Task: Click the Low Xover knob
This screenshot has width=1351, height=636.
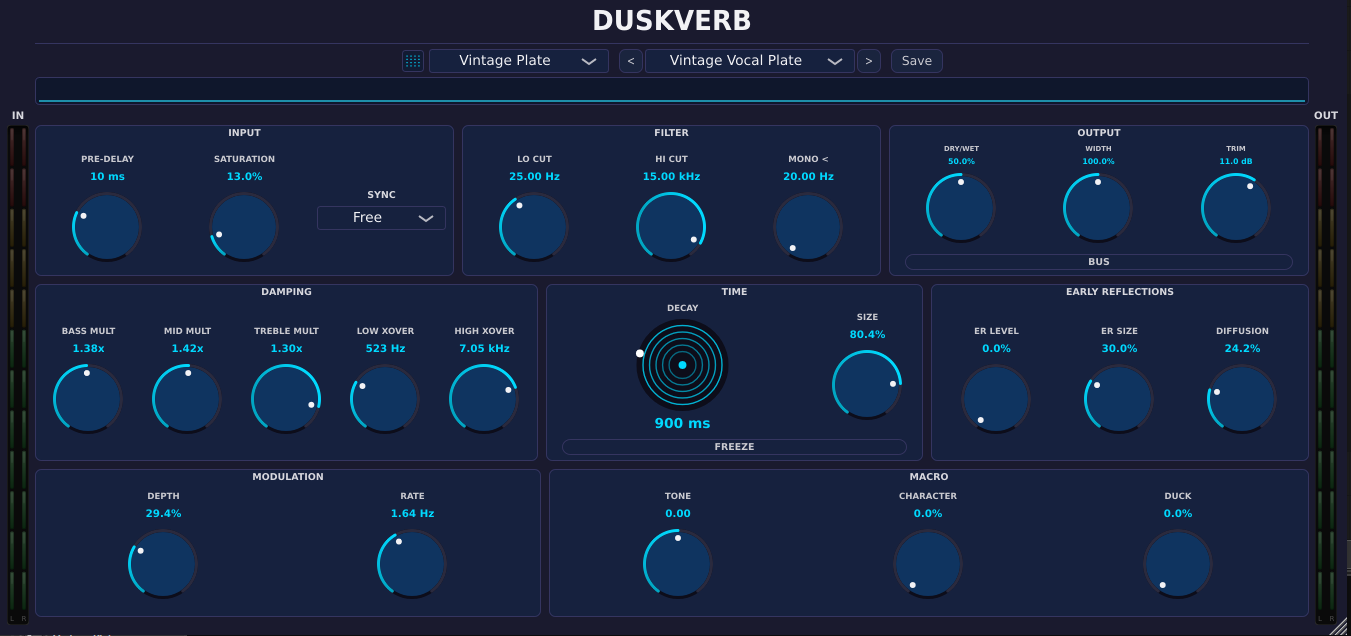Action: tap(385, 398)
